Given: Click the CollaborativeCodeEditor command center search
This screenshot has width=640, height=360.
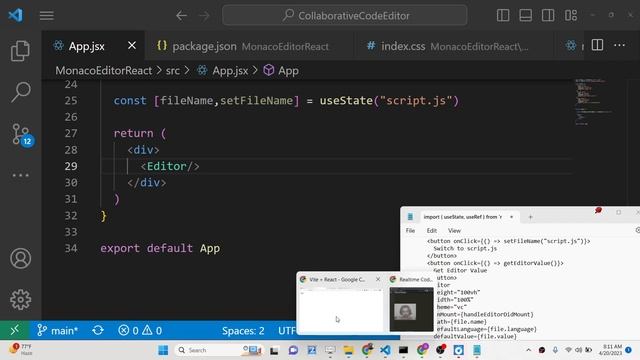Looking at the screenshot, I should [x=345, y=16].
